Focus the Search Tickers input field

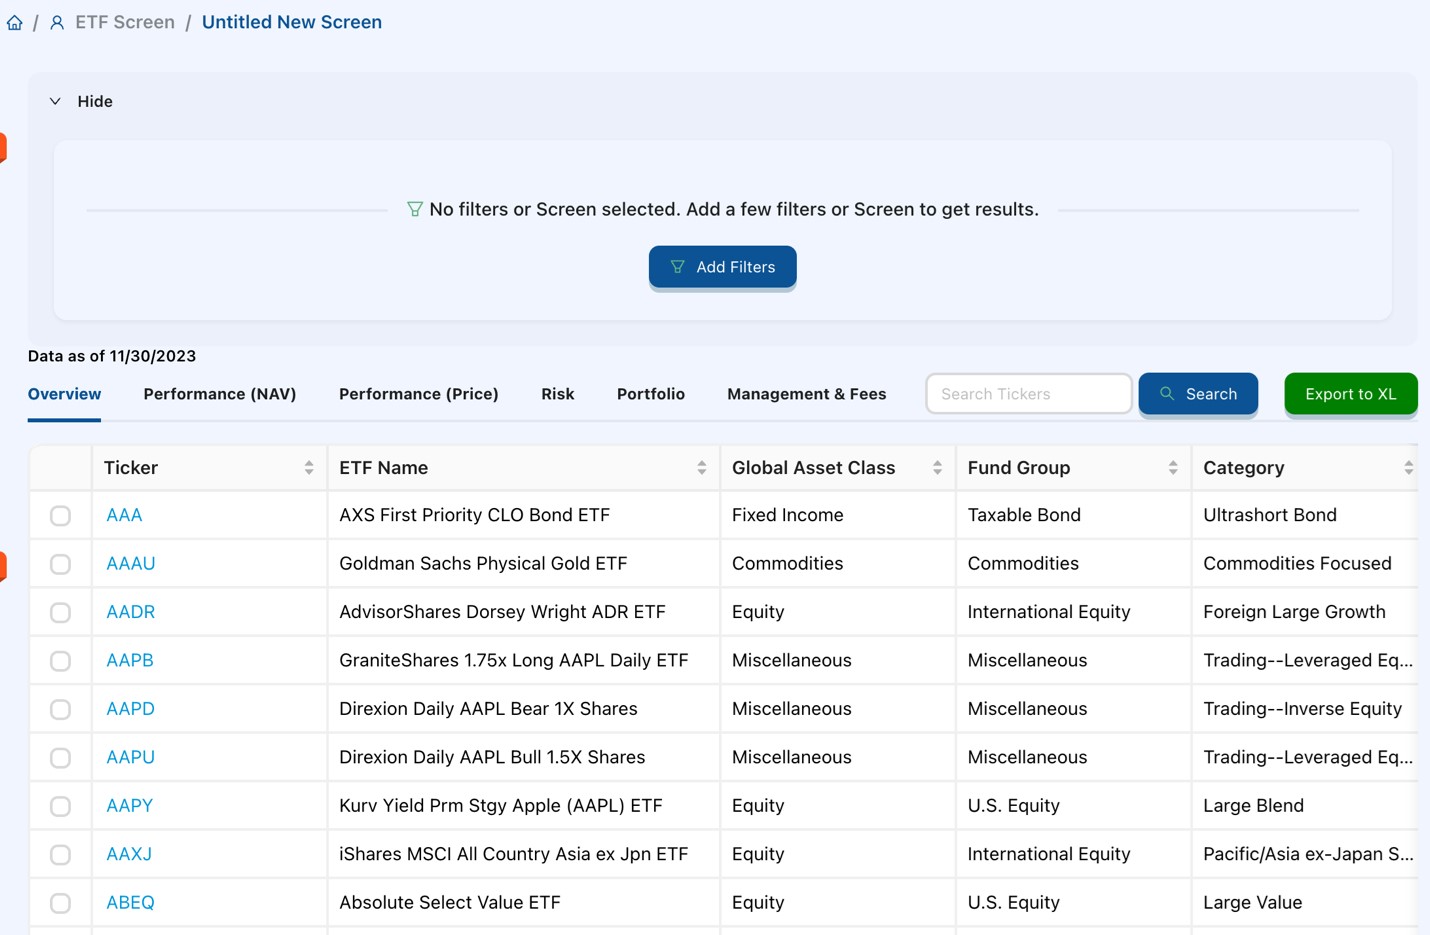point(1029,394)
